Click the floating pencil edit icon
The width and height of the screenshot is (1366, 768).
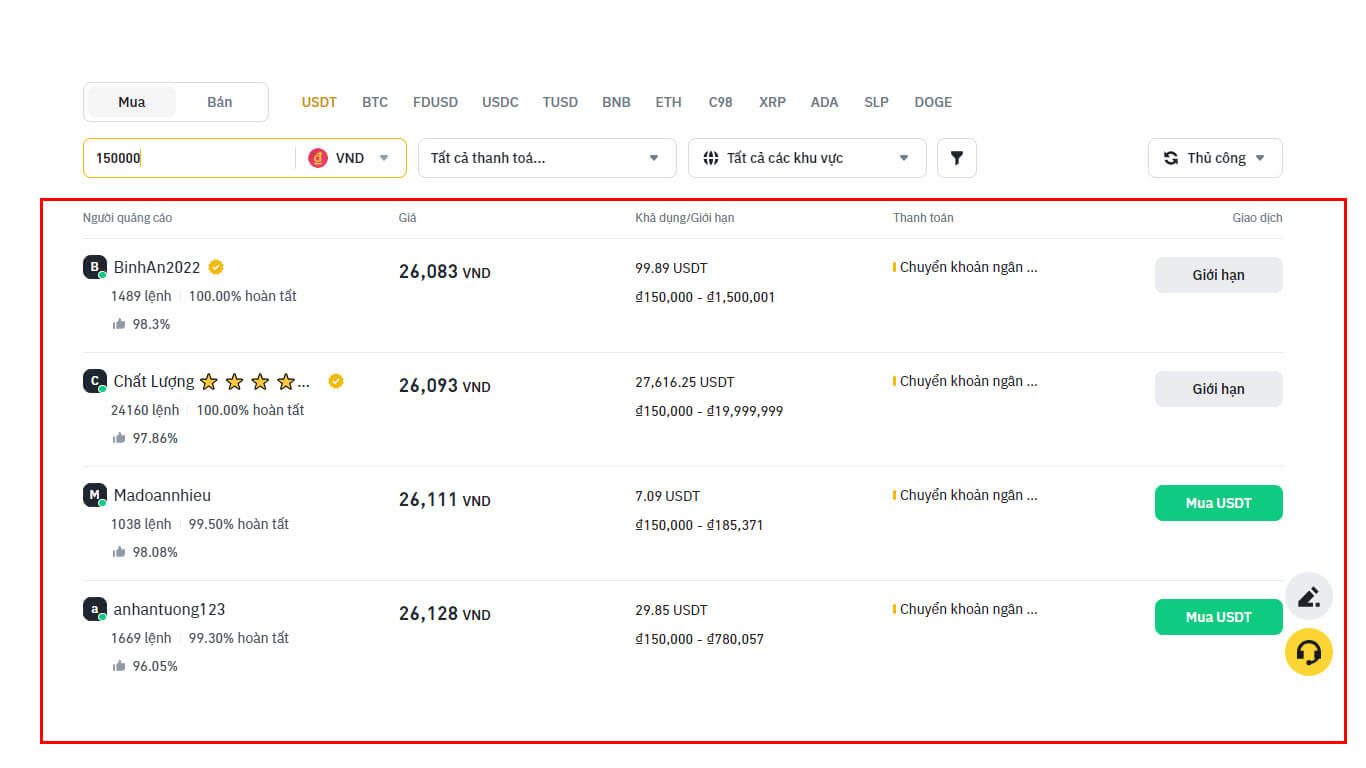click(1309, 595)
